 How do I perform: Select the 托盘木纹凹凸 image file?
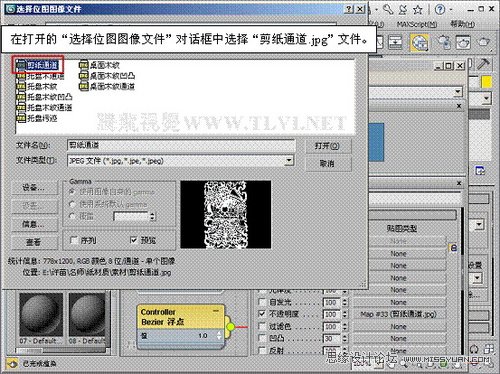[x=45, y=97]
